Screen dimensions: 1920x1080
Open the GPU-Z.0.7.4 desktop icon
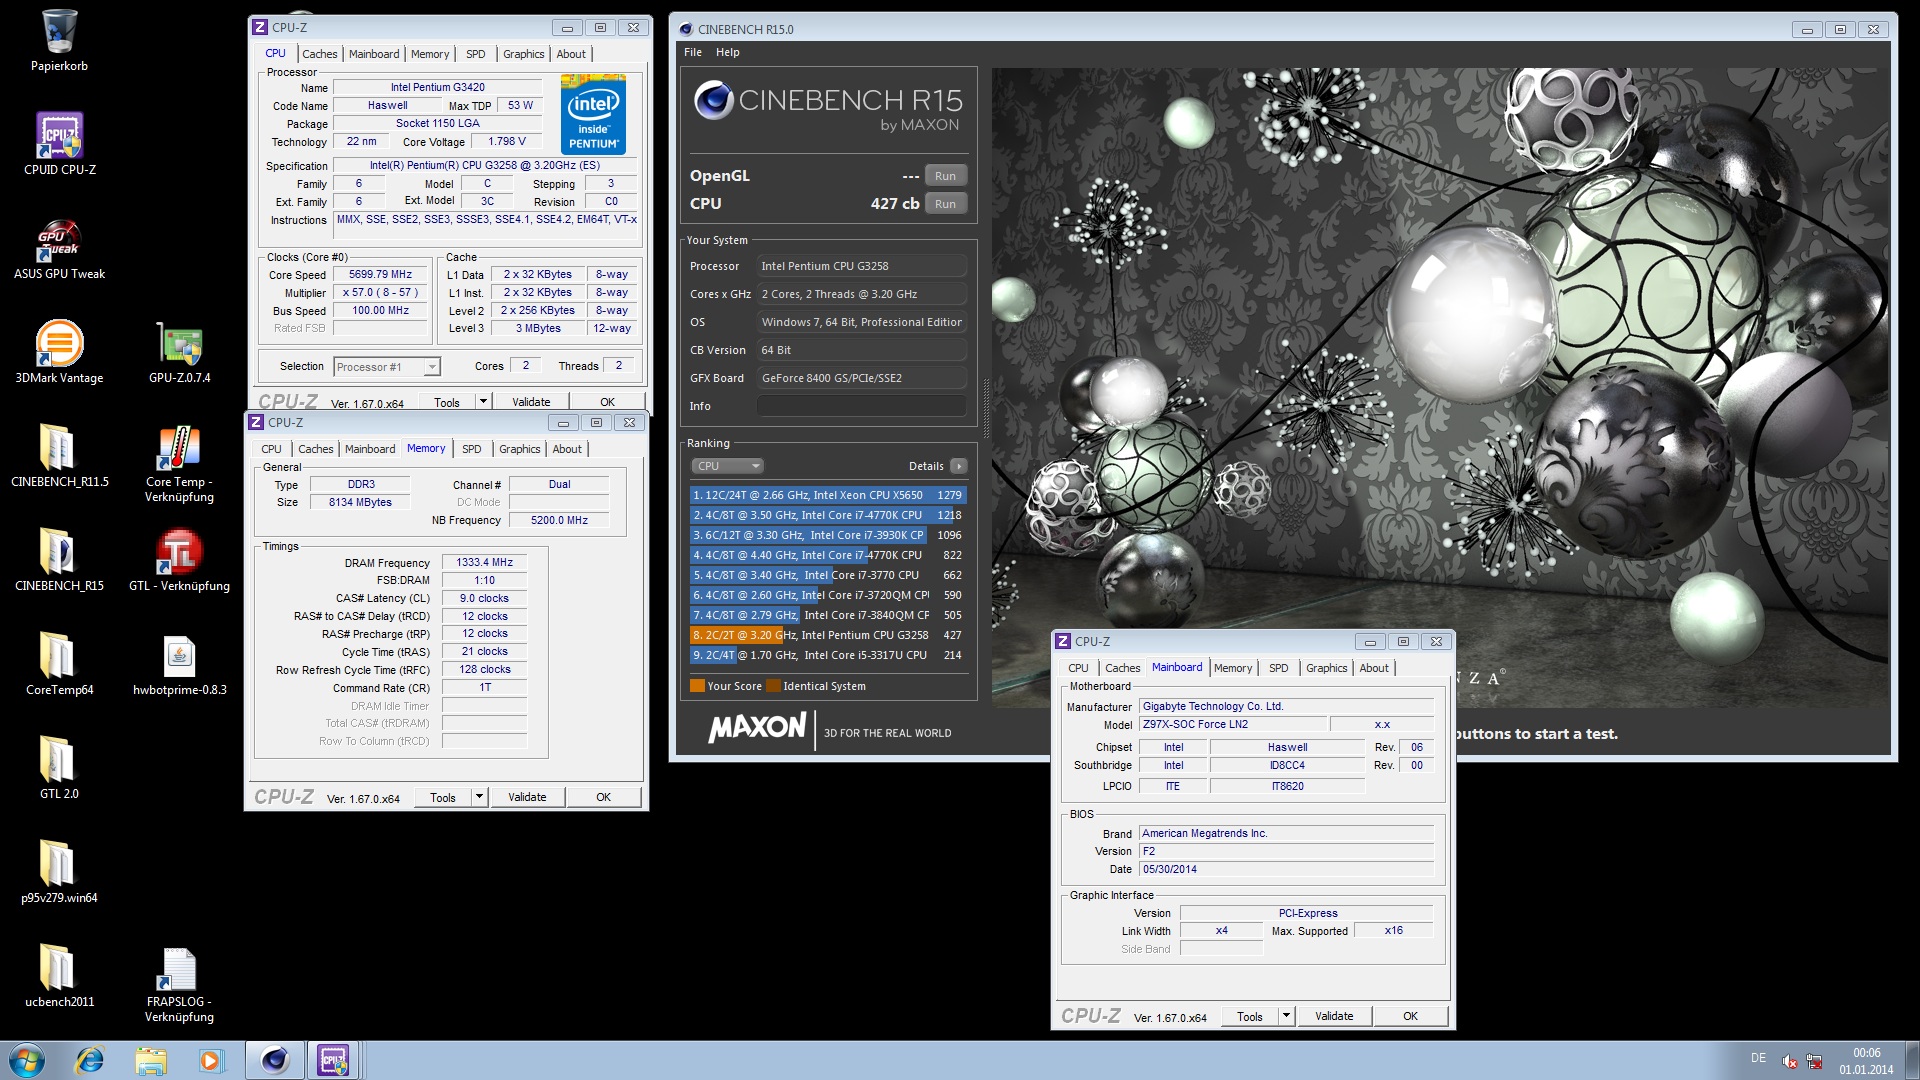pyautogui.click(x=179, y=352)
